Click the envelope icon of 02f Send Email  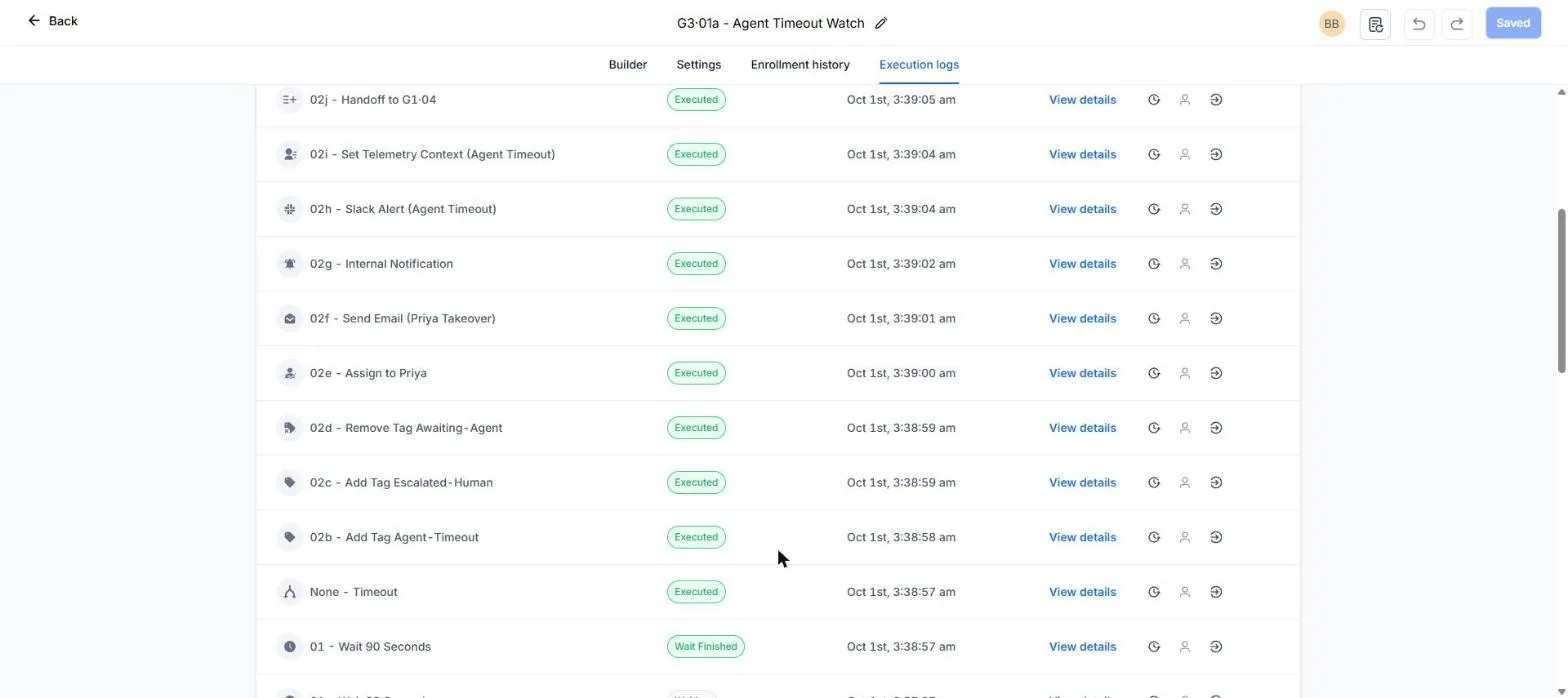pyautogui.click(x=289, y=318)
